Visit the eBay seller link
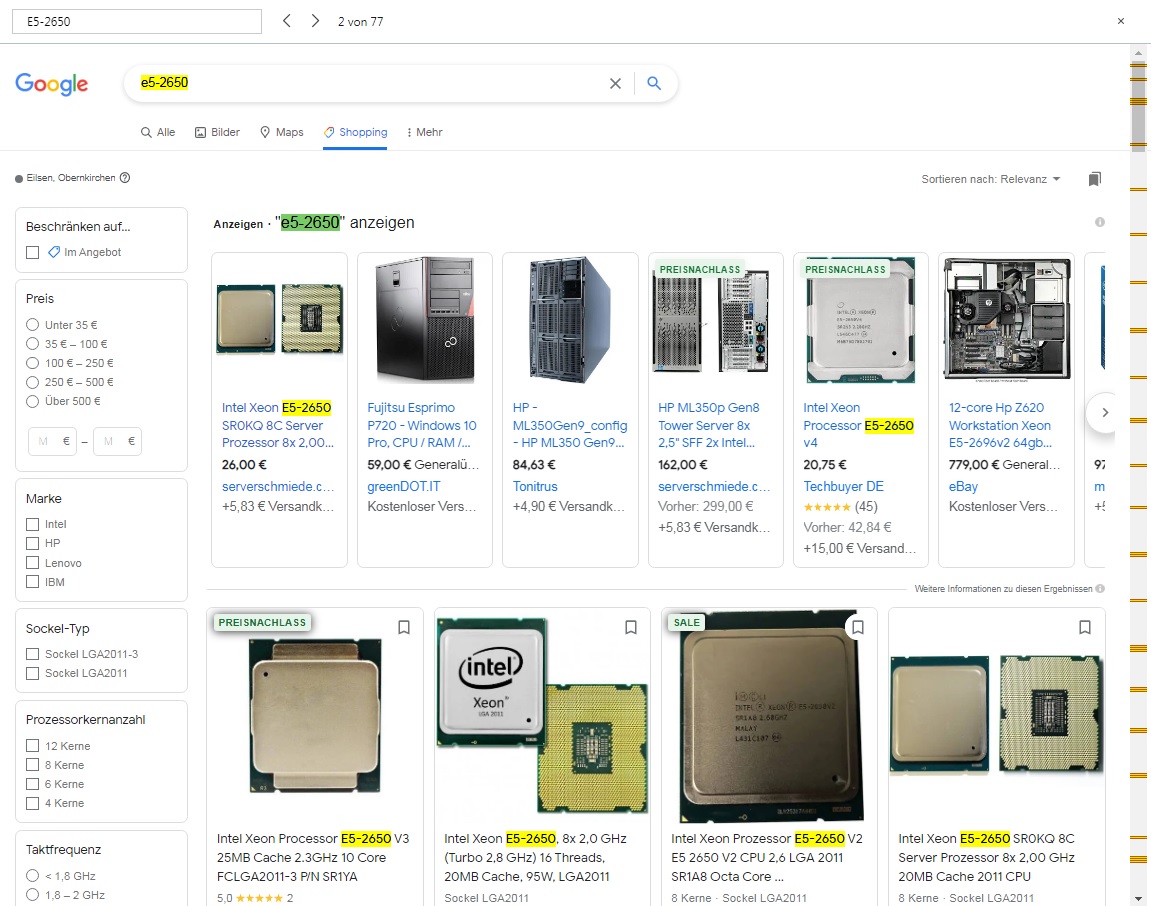 coord(963,486)
